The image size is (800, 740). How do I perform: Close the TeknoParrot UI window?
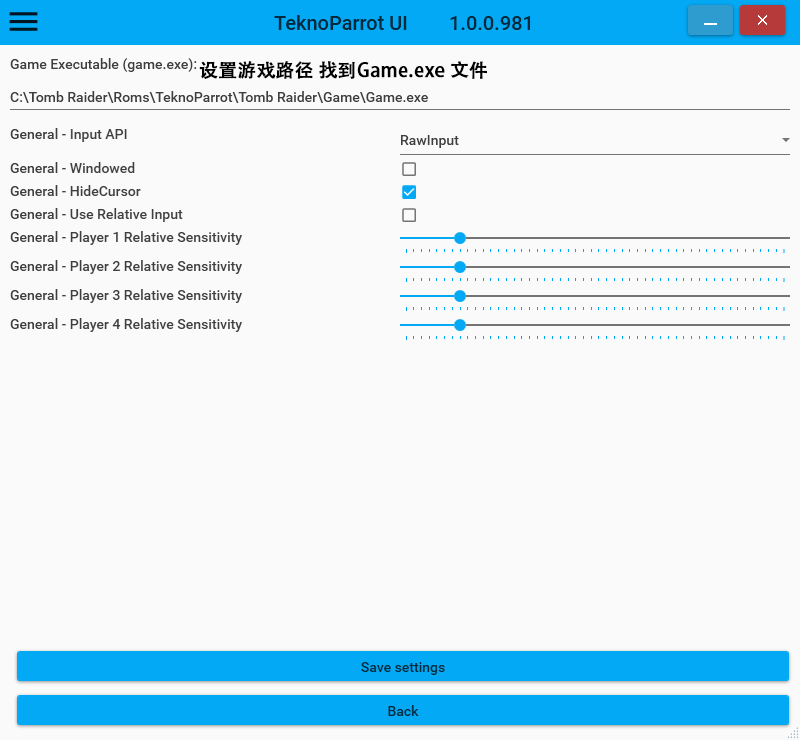(762, 21)
